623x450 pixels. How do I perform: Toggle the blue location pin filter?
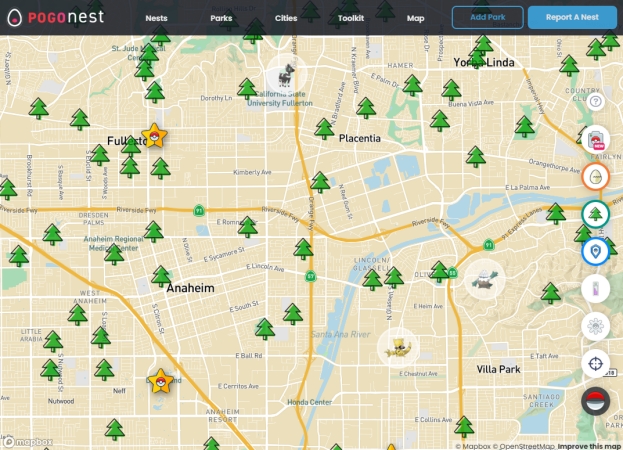(x=595, y=251)
